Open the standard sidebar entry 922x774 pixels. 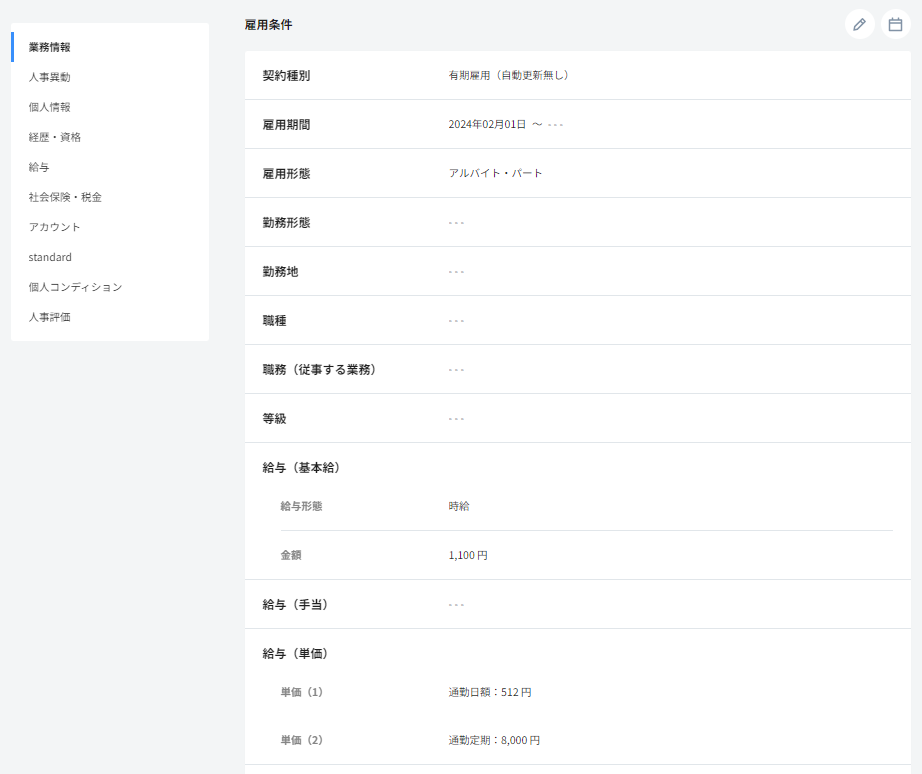pos(50,257)
